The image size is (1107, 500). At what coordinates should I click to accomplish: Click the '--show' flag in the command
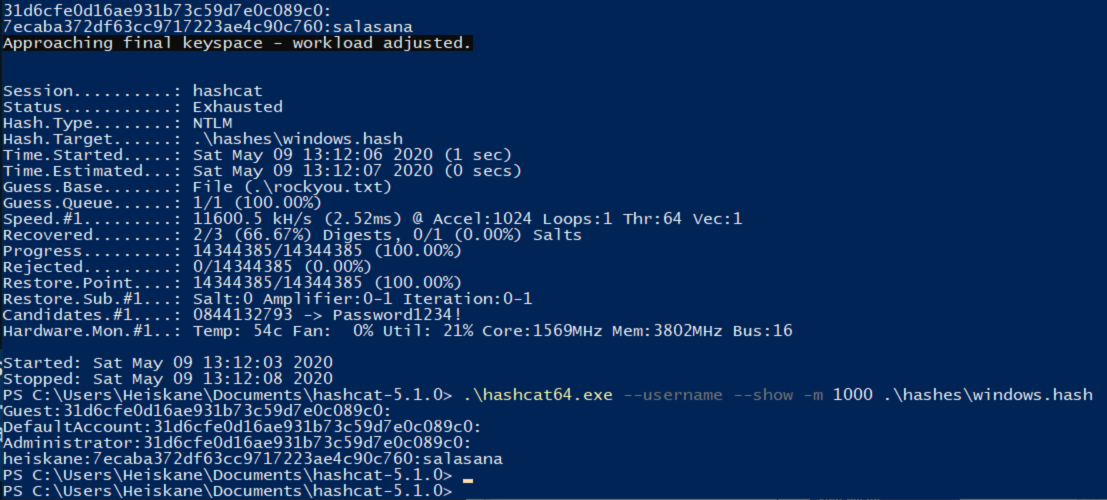(764, 394)
